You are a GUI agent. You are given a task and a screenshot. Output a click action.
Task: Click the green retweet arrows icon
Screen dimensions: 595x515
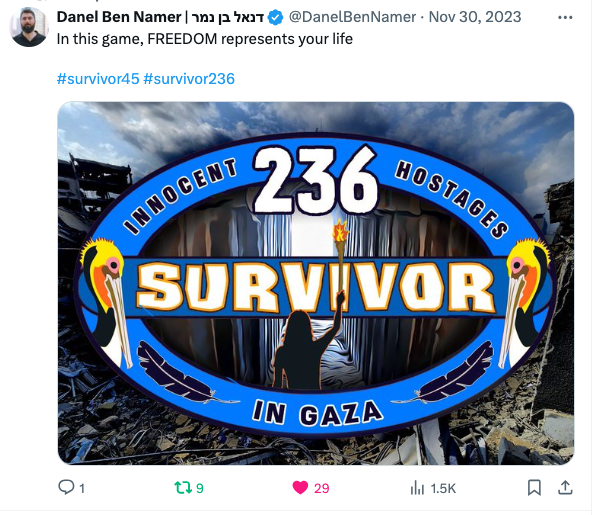pyautogui.click(x=183, y=487)
